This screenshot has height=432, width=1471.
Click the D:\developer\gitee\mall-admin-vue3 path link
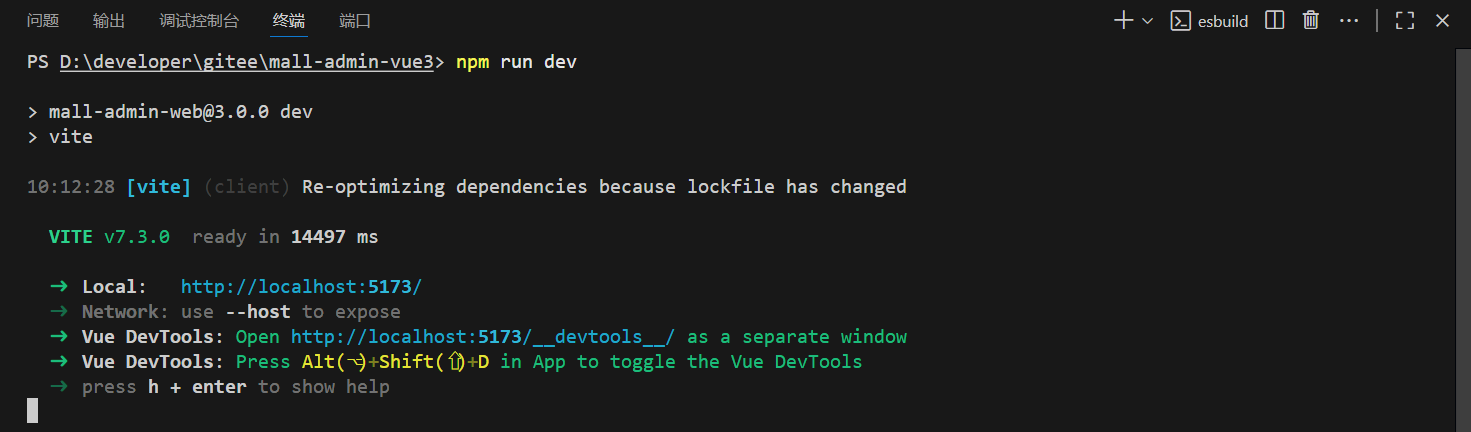(246, 62)
